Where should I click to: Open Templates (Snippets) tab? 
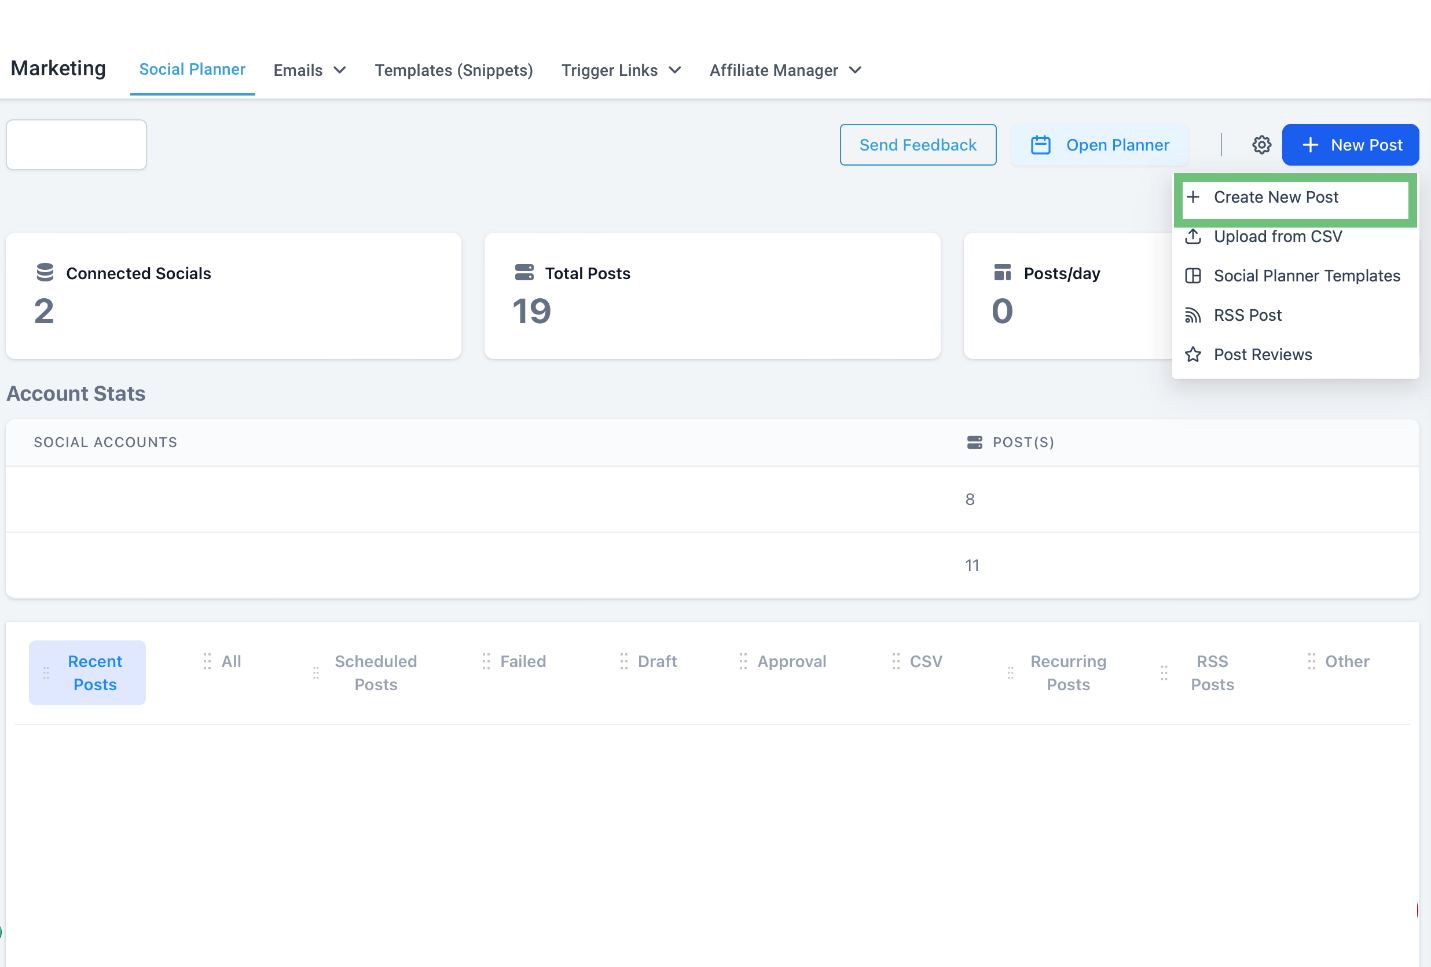(x=454, y=70)
